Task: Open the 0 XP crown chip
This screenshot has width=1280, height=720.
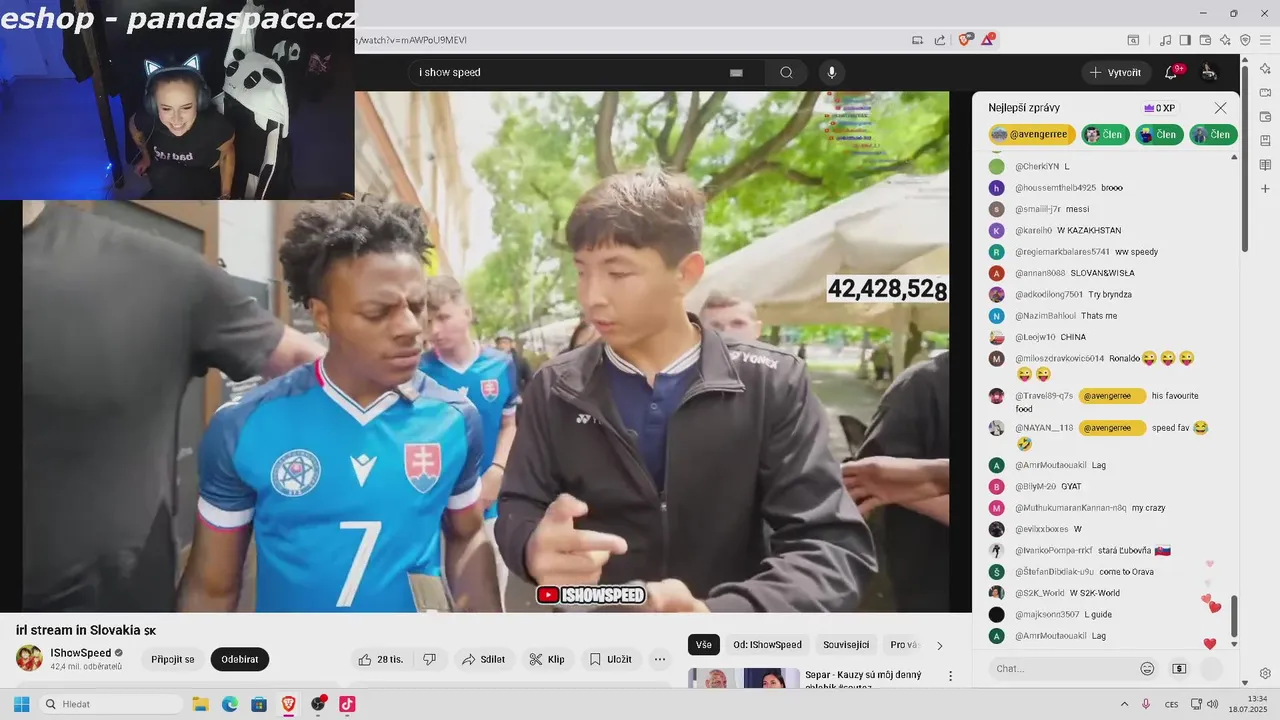Action: pos(1160,108)
